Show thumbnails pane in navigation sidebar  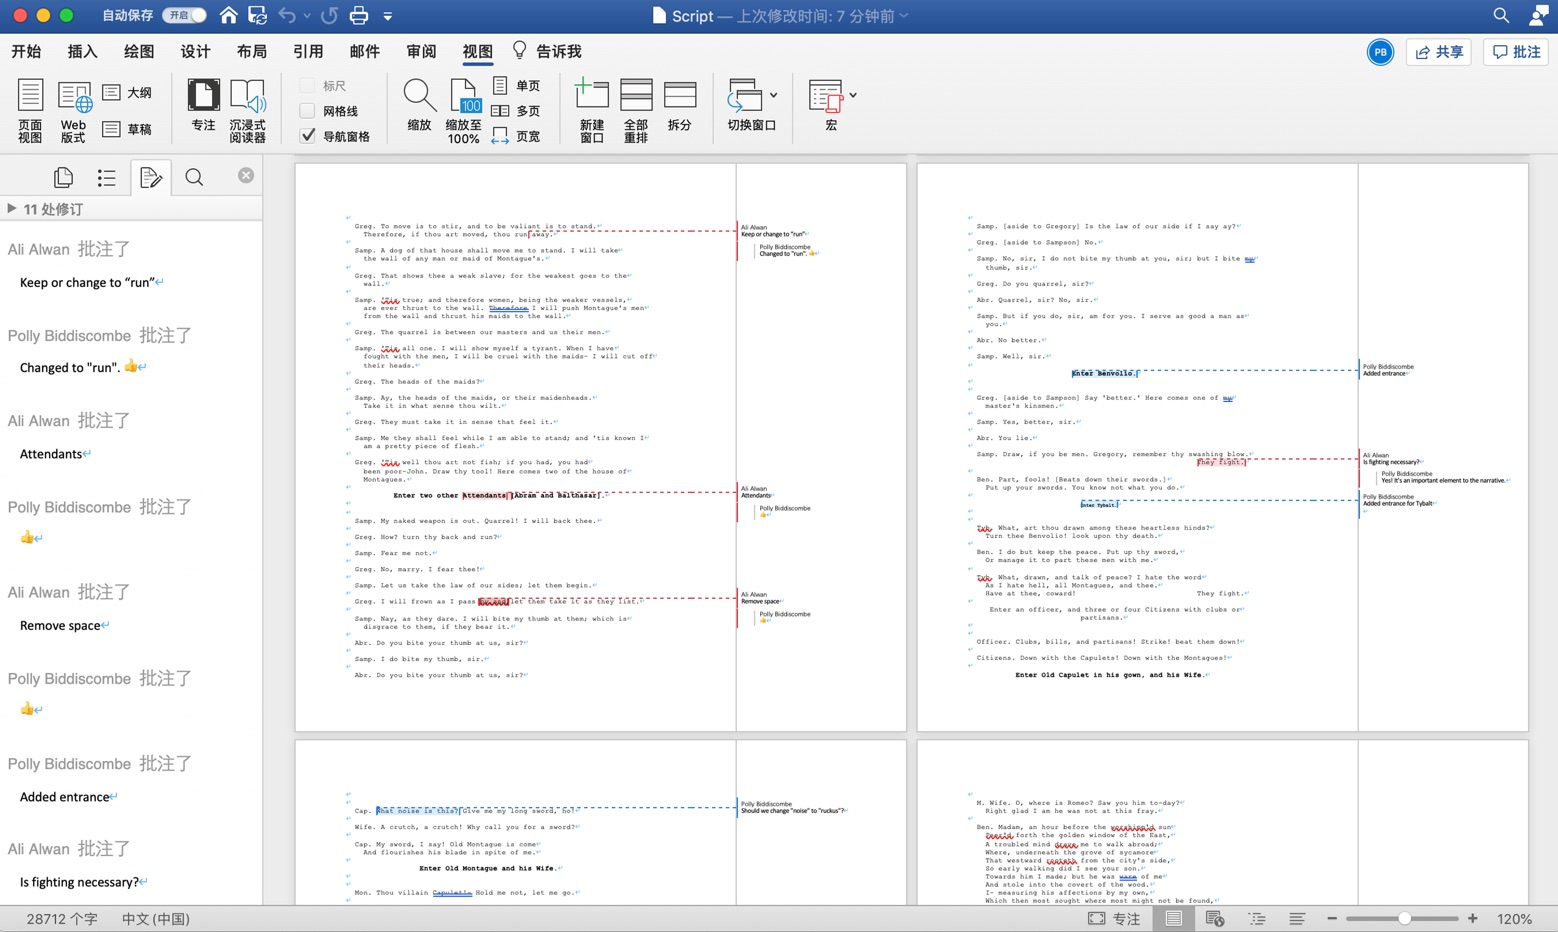(x=63, y=177)
